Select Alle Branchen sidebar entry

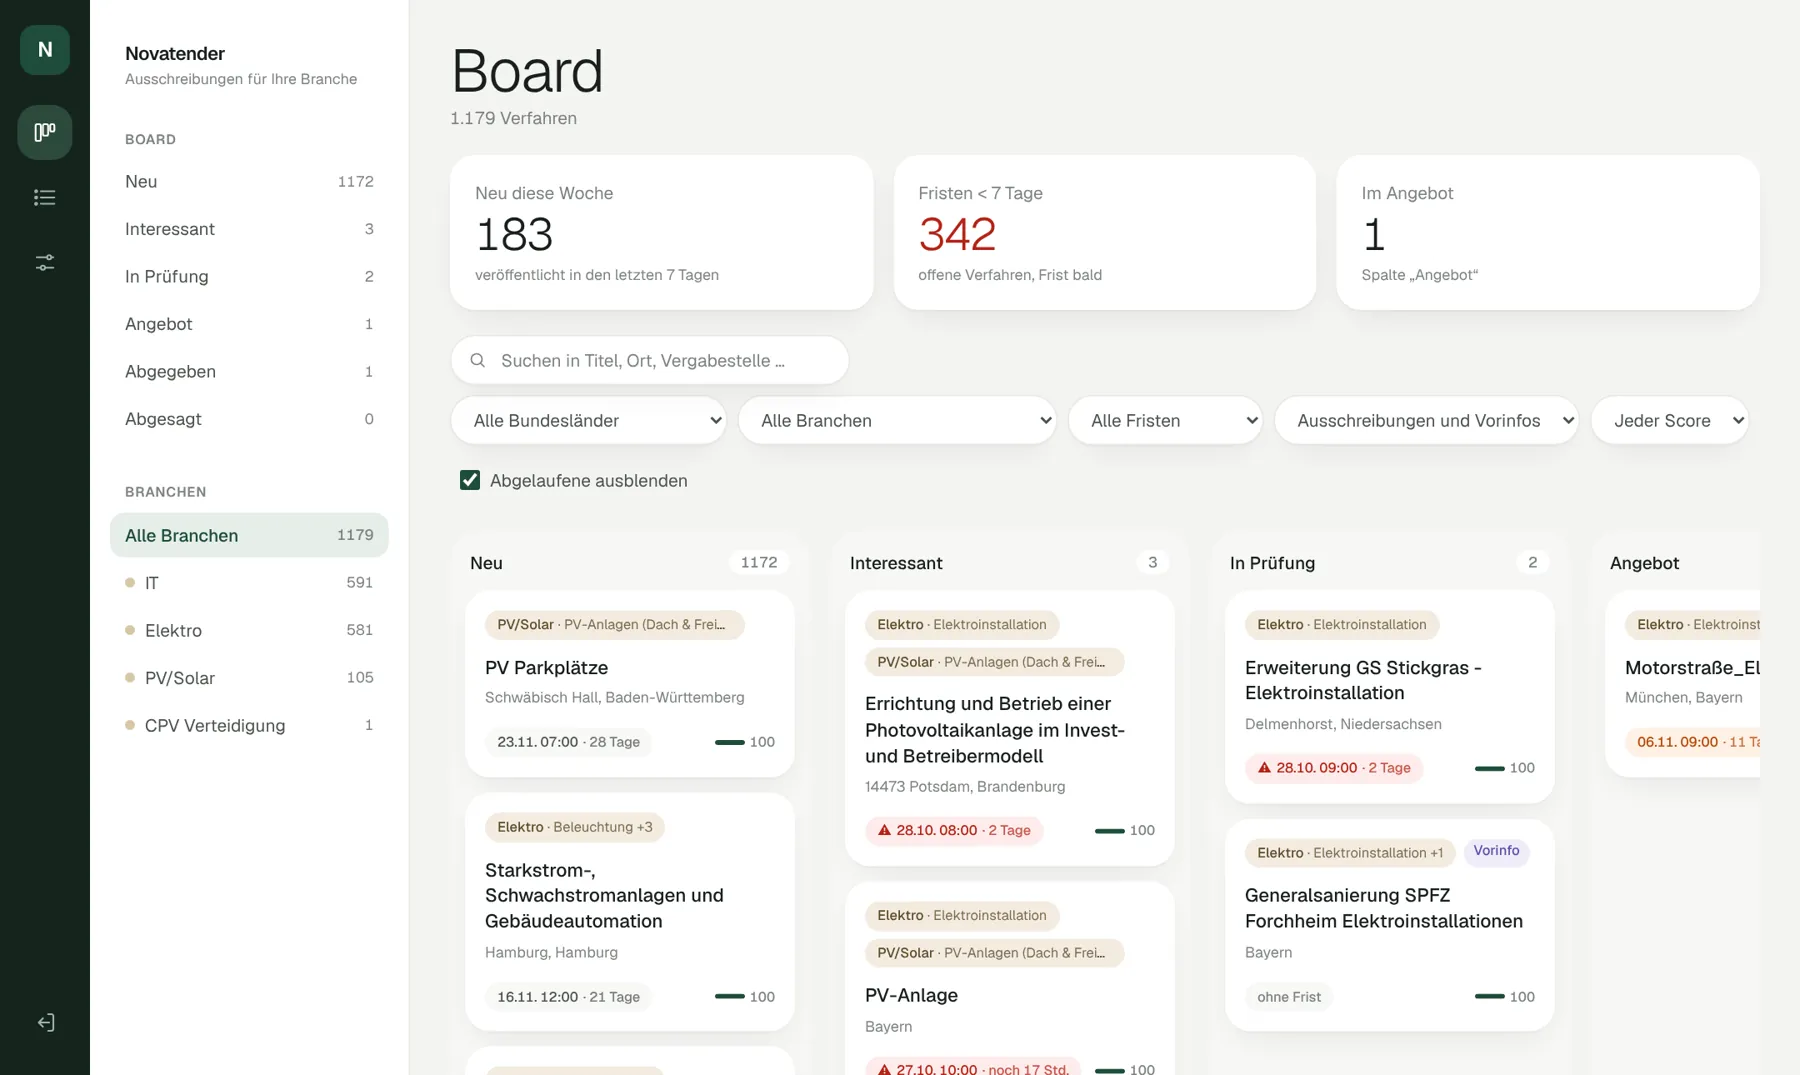[x=249, y=535]
